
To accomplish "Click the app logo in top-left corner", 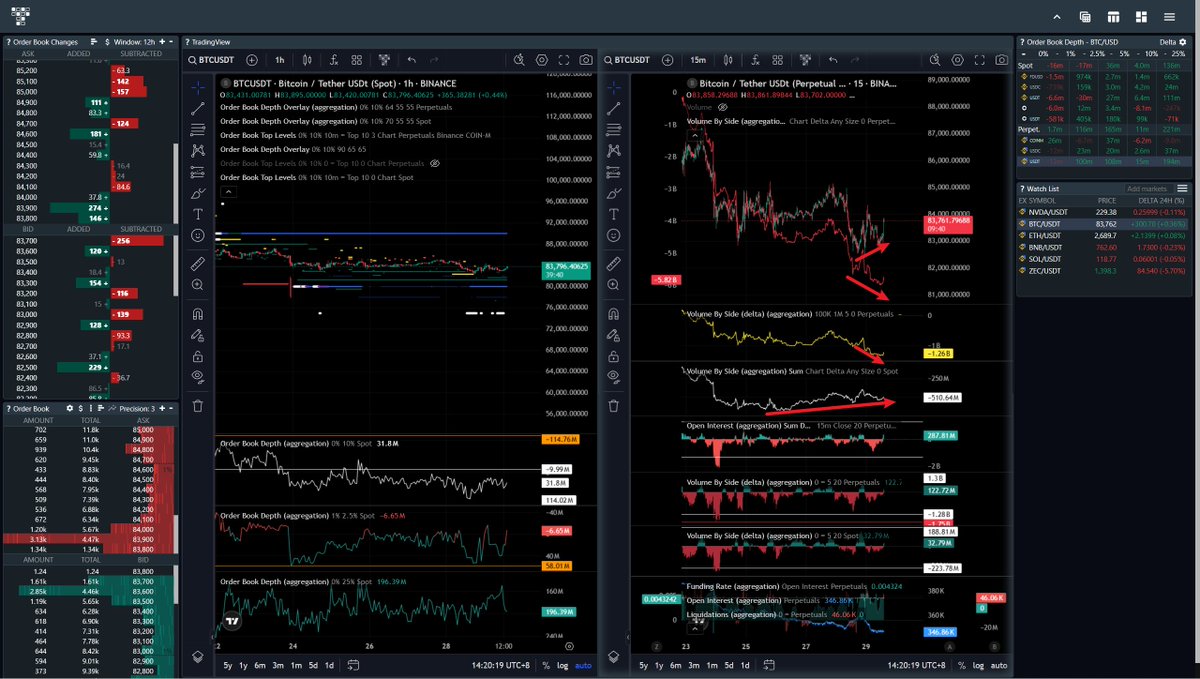I will pos(21,16).
